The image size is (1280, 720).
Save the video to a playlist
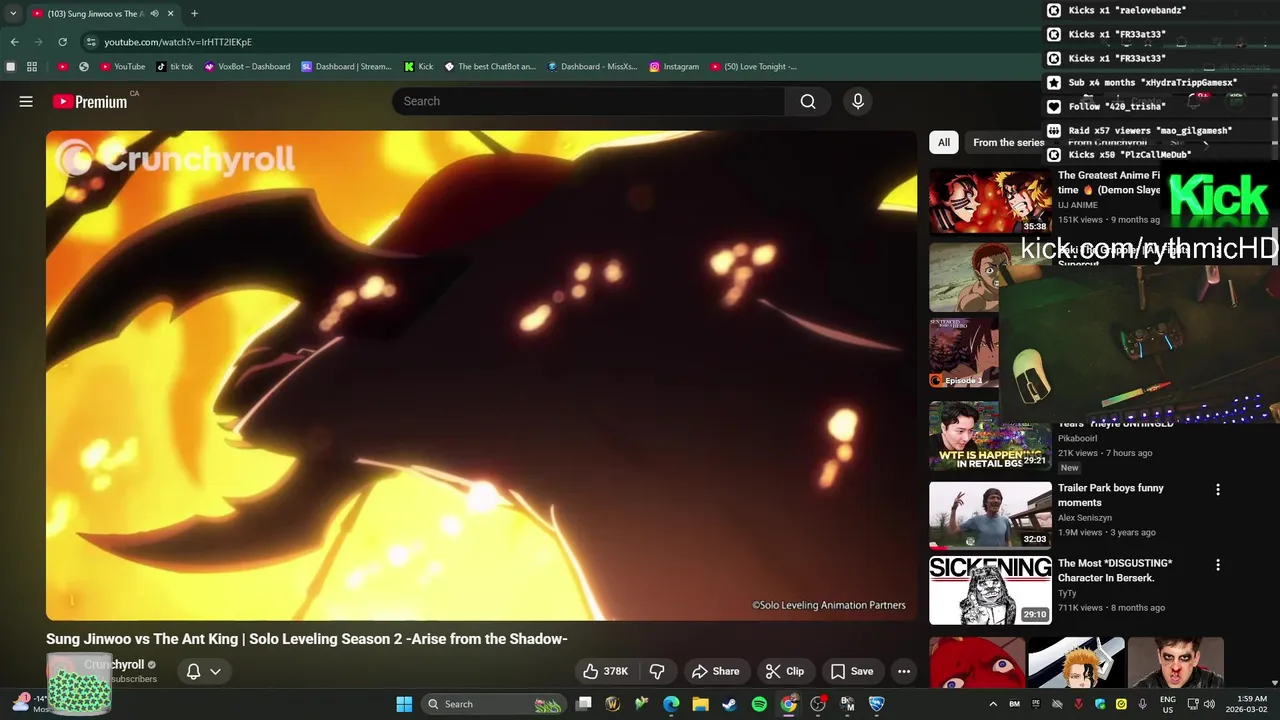click(x=852, y=671)
